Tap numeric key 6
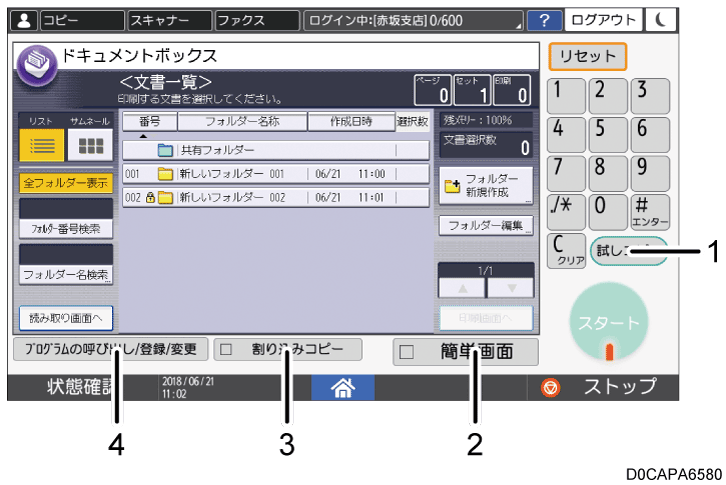This screenshot has width=726, height=485. point(650,135)
